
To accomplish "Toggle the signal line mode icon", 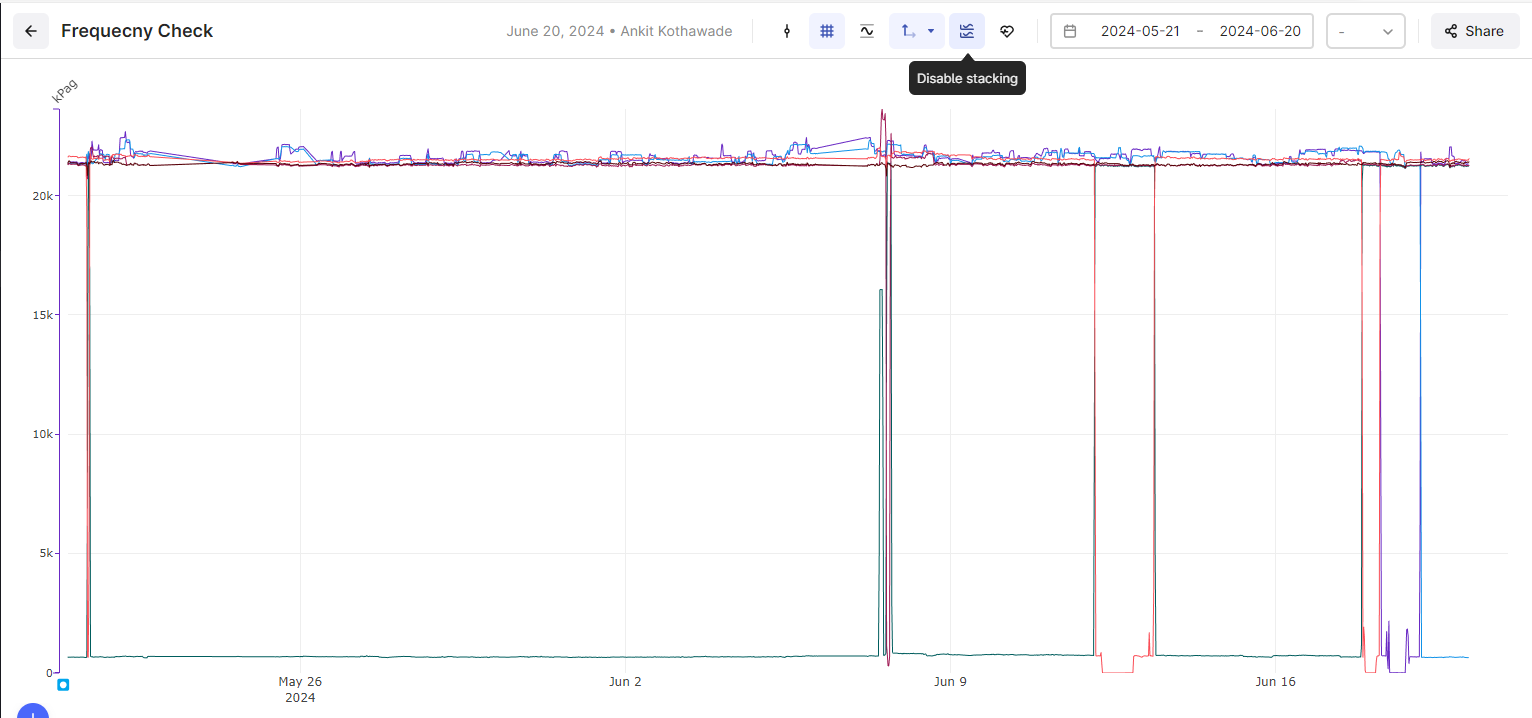I will (x=867, y=31).
